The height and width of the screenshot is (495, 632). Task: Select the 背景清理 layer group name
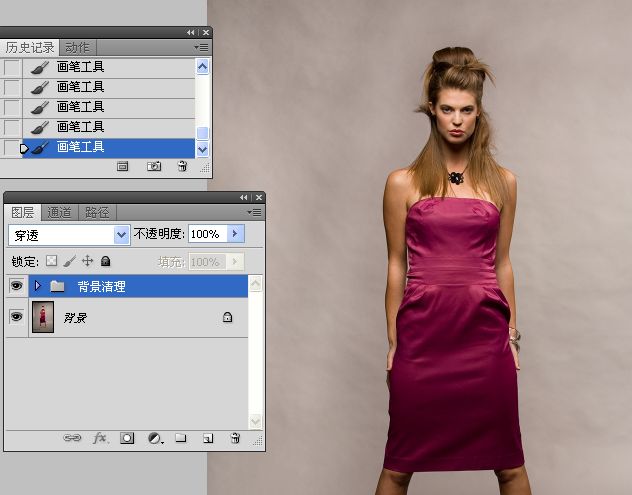pyautogui.click(x=102, y=287)
